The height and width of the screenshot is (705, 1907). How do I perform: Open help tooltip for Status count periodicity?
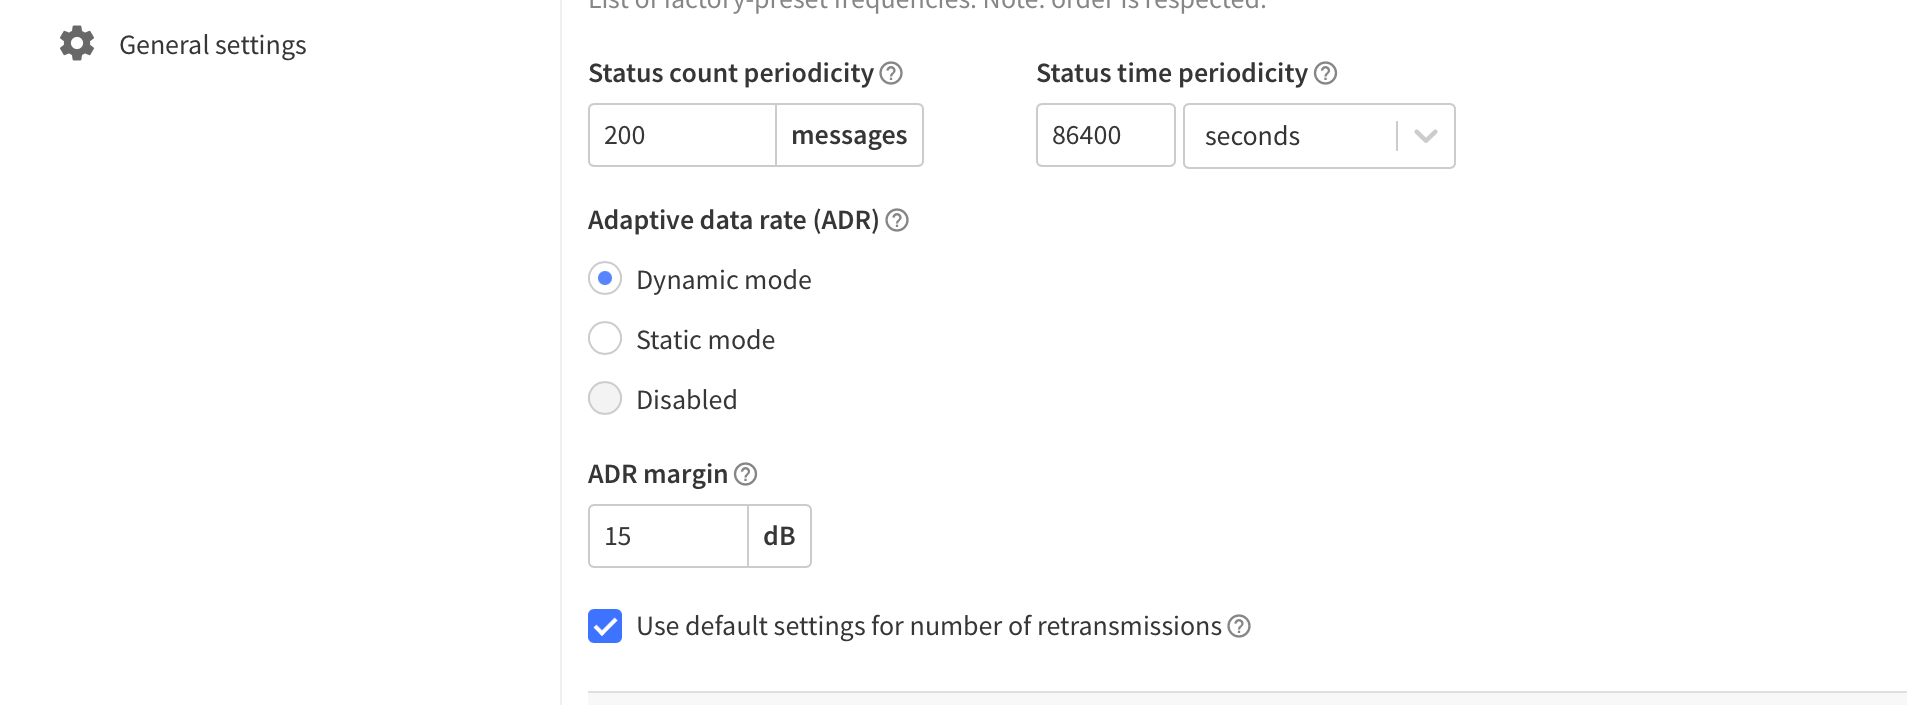891,73
